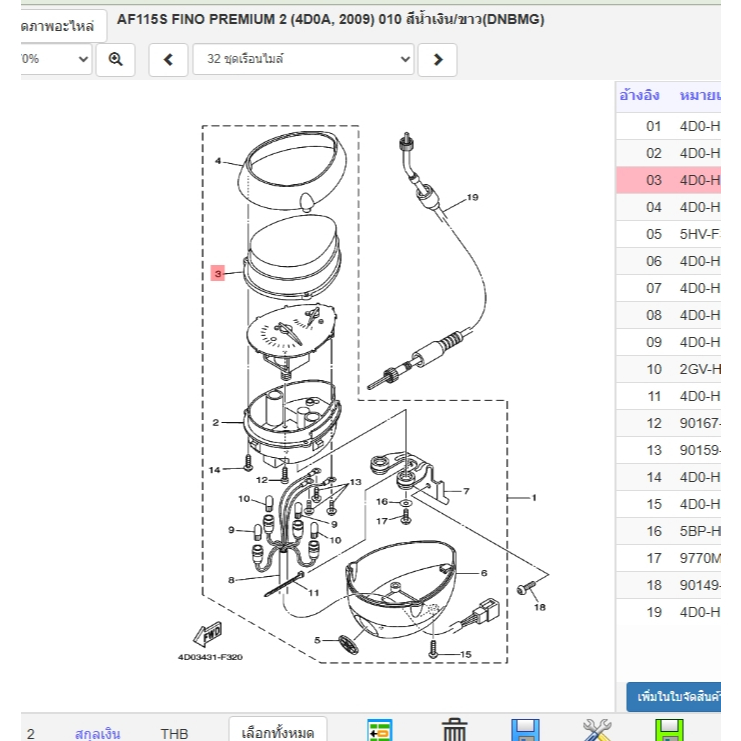This screenshot has width=741, height=741.
Task: Click the green list import icon
Action: click(380, 730)
